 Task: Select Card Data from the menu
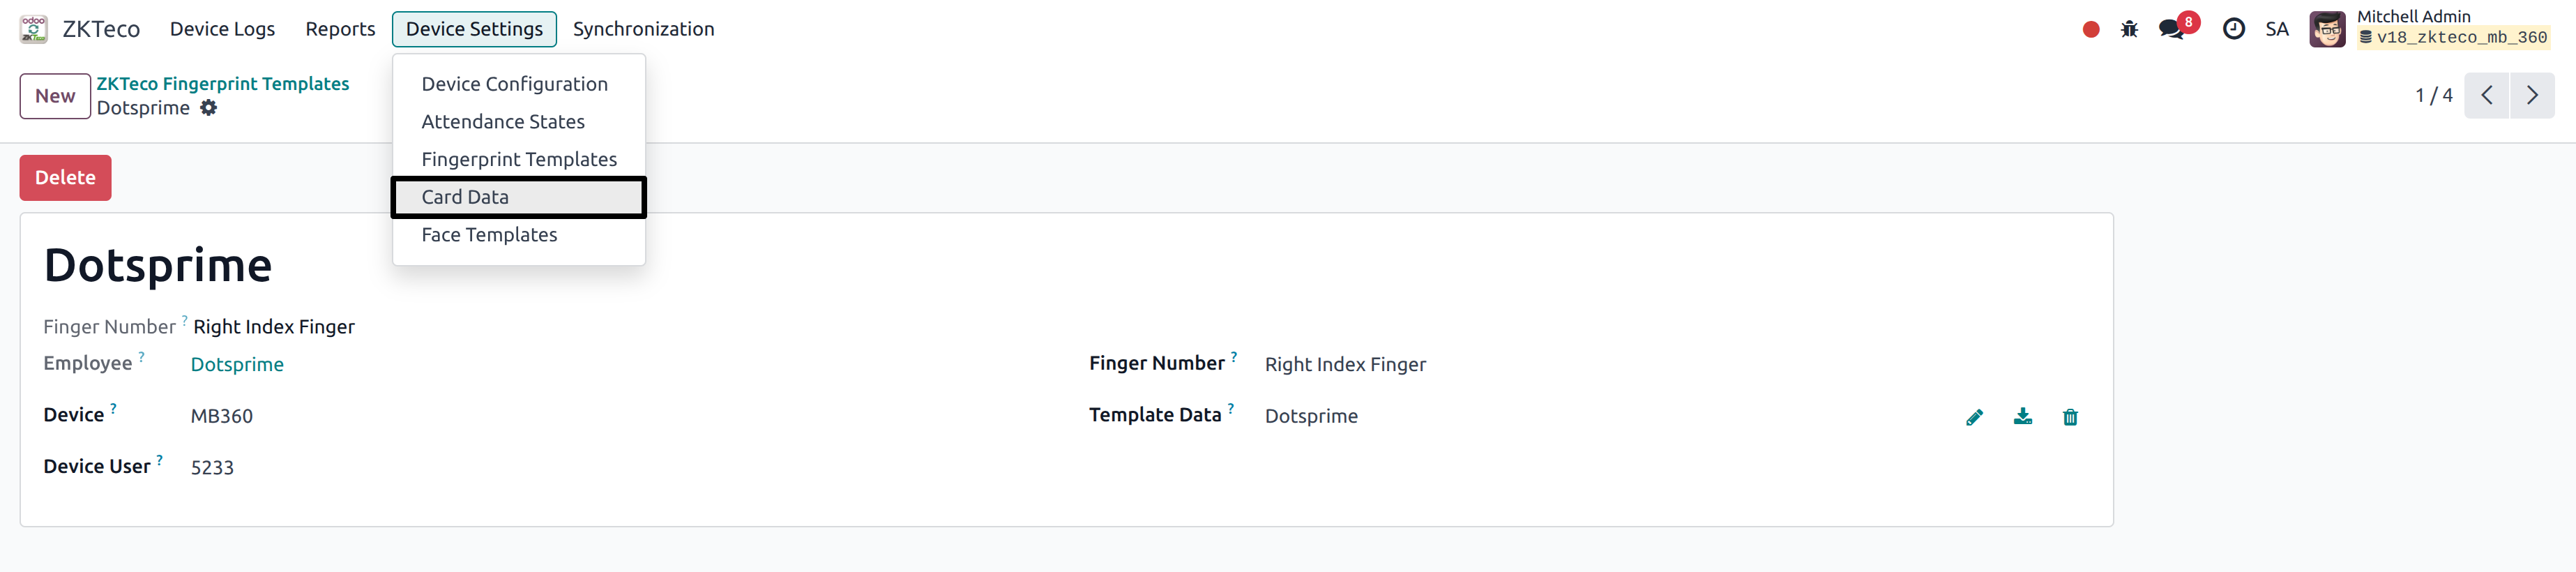[465, 197]
